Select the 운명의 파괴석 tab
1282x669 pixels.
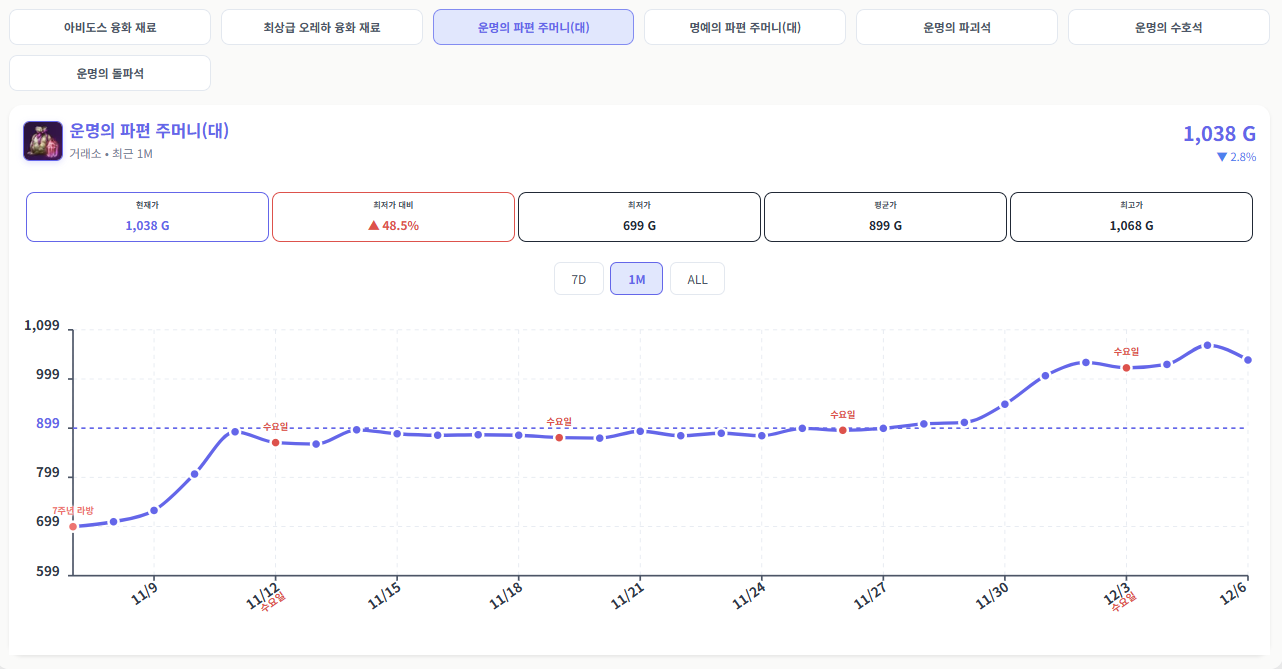click(x=956, y=27)
